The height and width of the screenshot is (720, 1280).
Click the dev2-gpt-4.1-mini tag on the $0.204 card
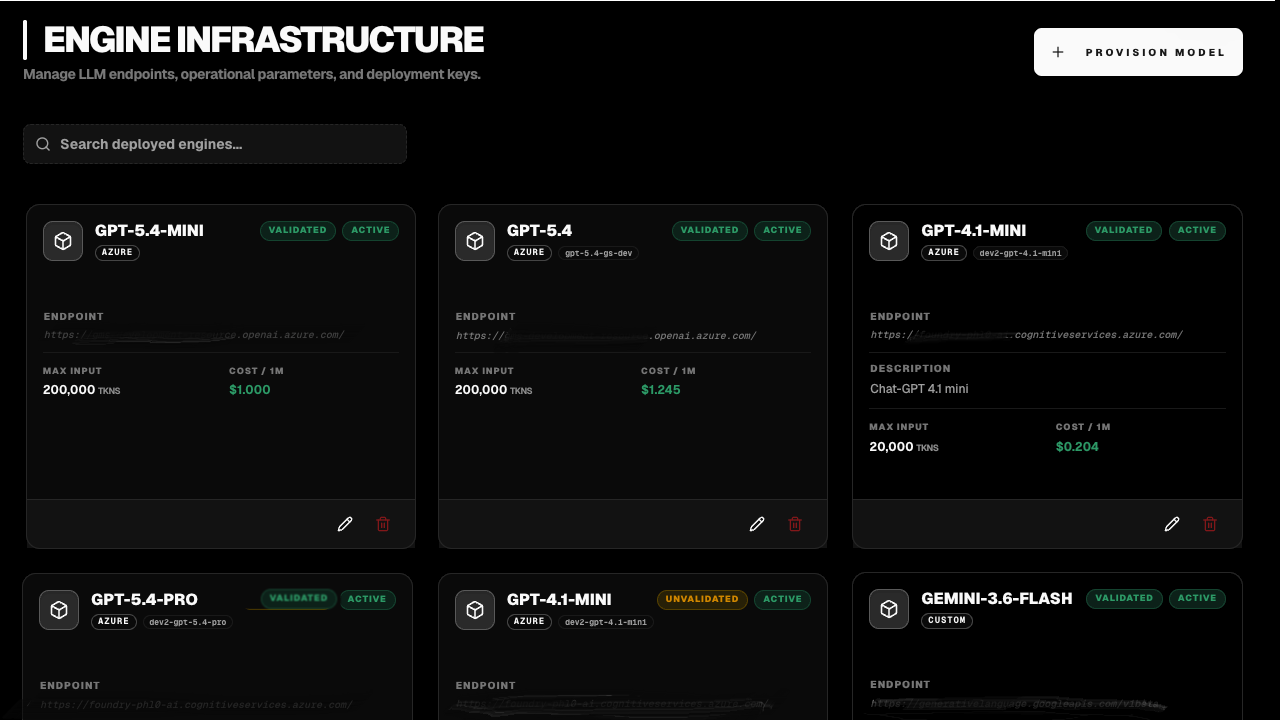(1020, 253)
